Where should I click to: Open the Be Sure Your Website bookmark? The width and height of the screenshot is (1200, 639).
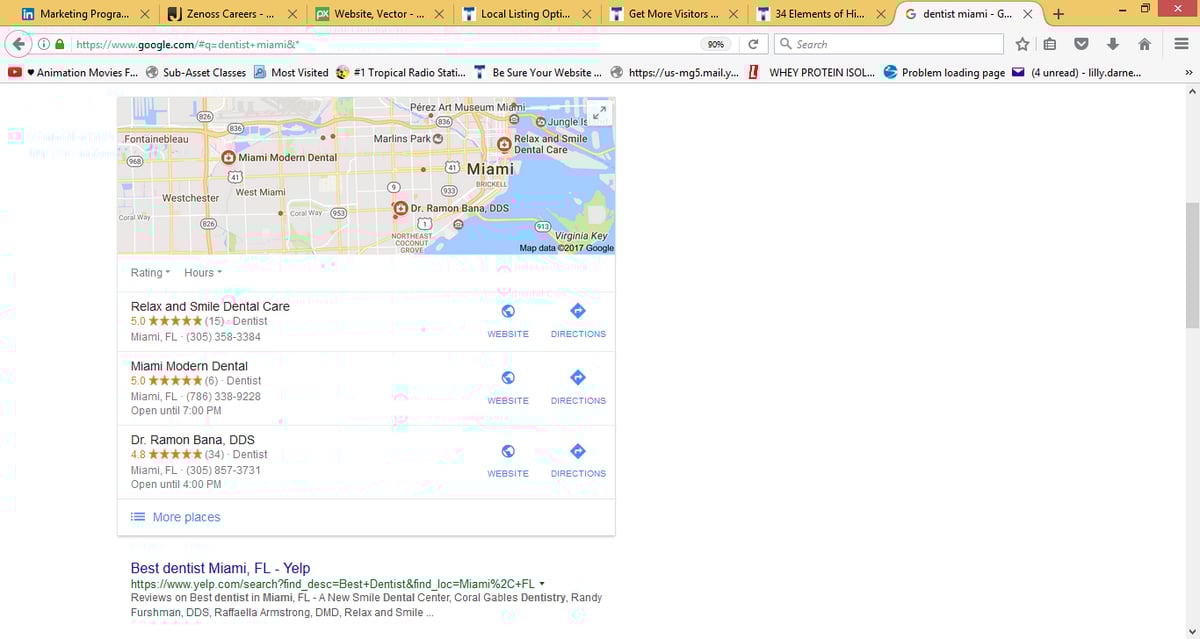pyautogui.click(x=538, y=72)
